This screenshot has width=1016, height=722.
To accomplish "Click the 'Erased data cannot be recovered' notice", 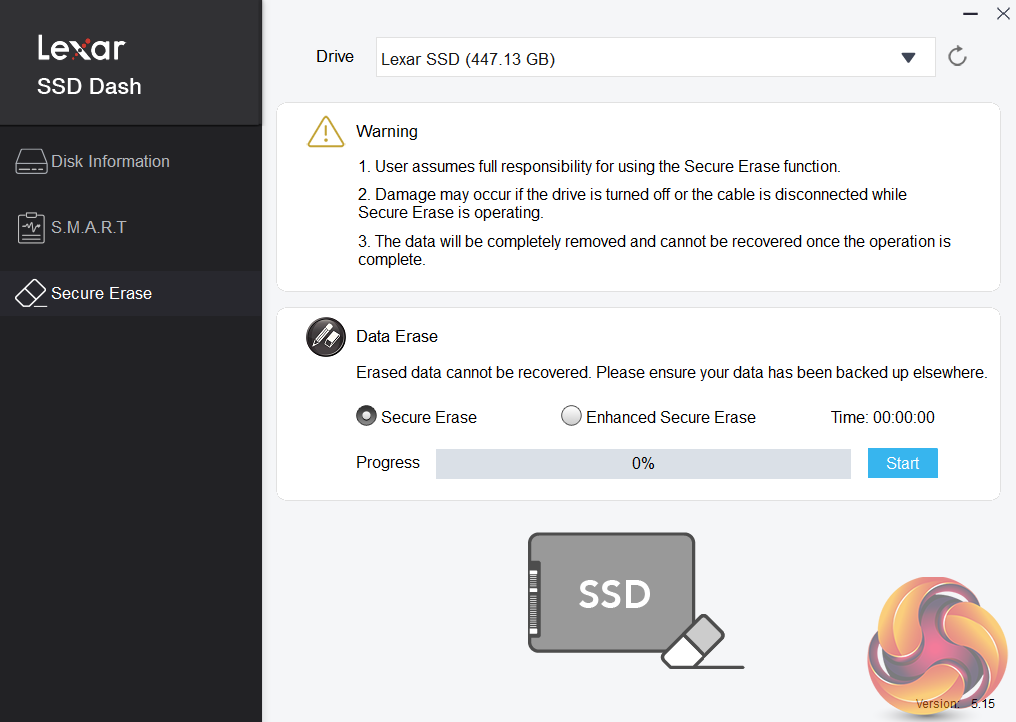I will click(x=672, y=373).
